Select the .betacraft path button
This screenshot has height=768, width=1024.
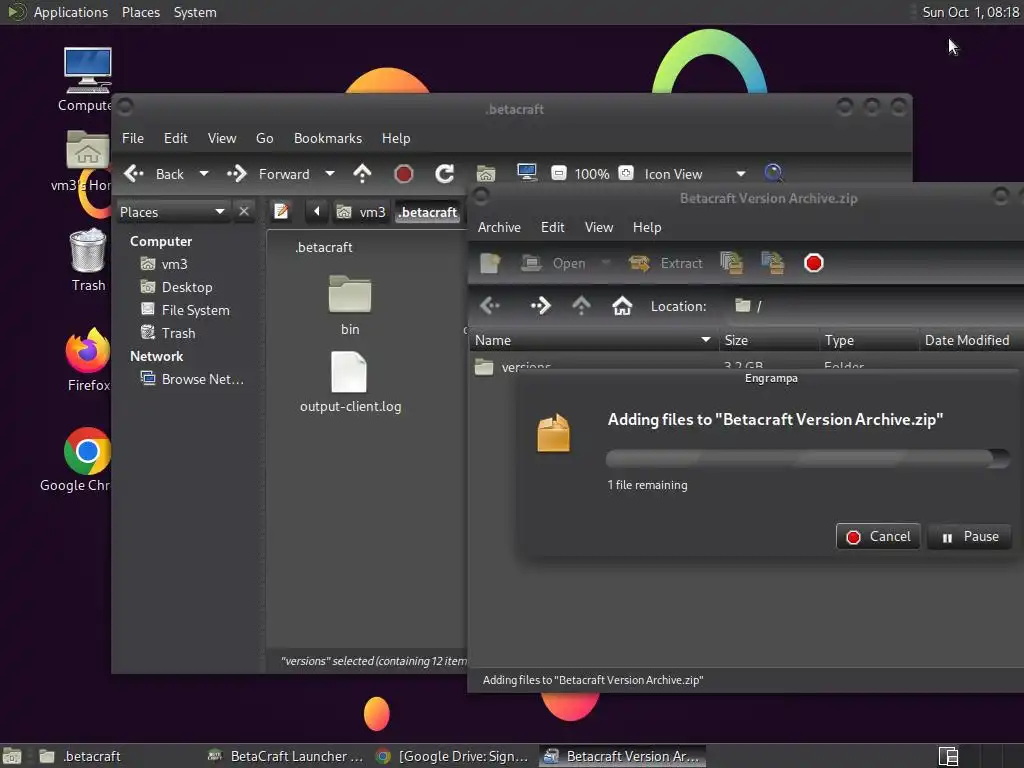tap(428, 212)
